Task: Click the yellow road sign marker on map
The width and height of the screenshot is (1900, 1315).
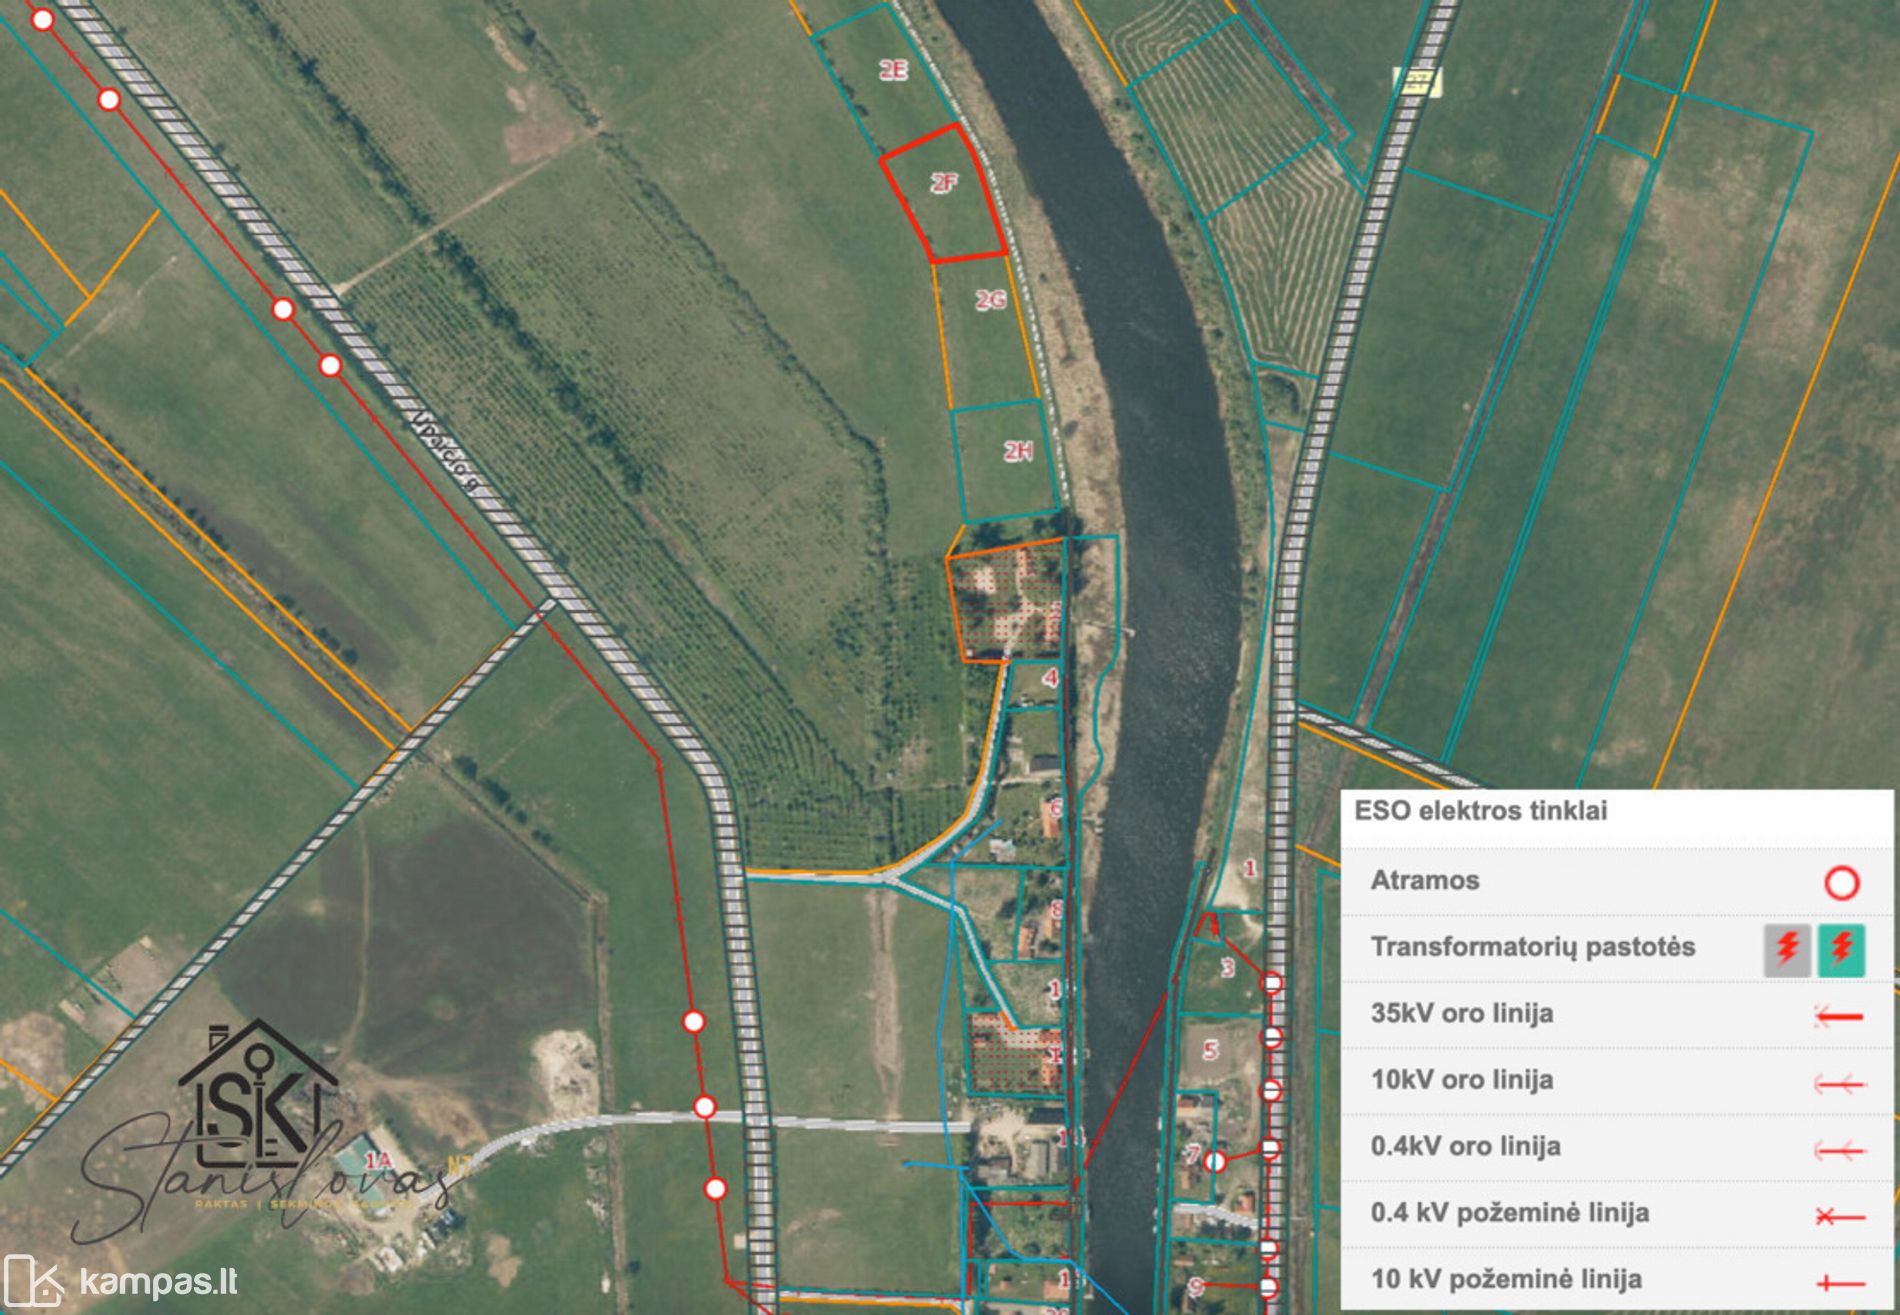Action: click(x=1418, y=82)
